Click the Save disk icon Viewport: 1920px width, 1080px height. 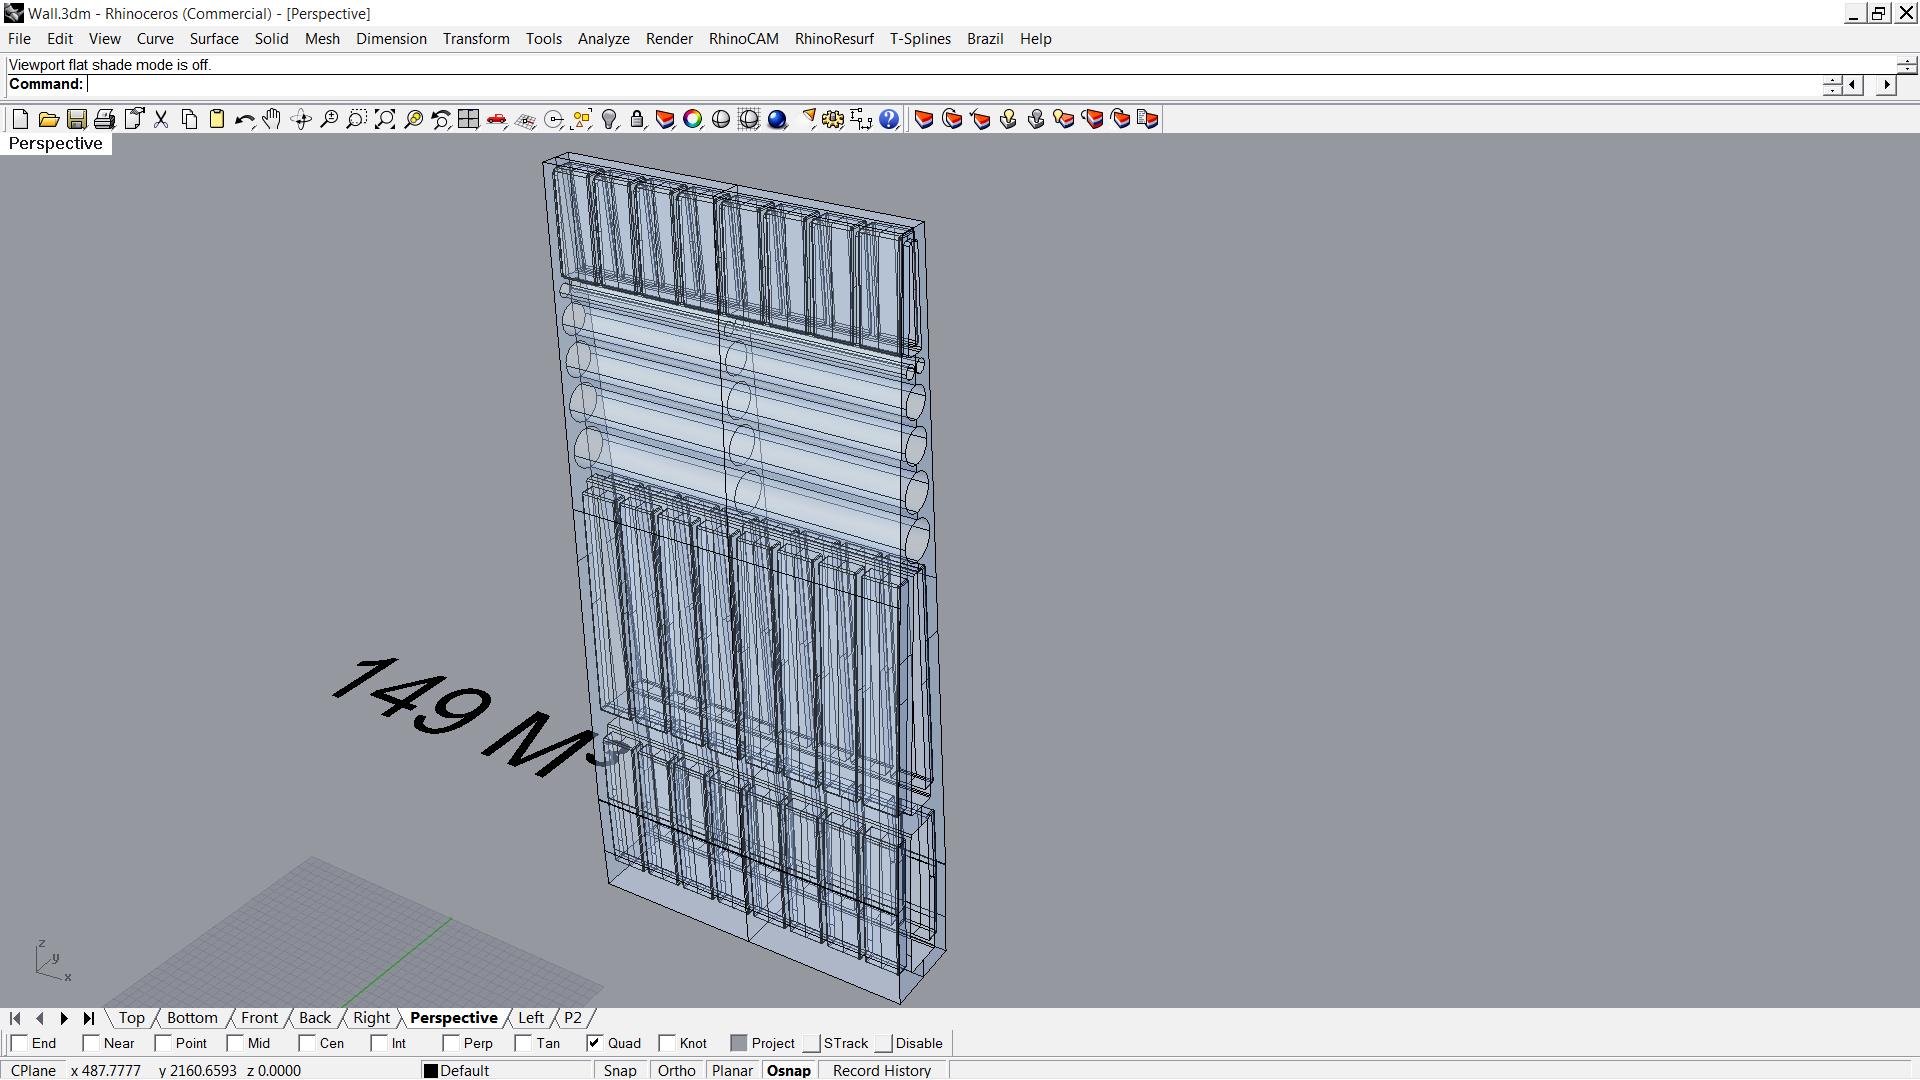click(76, 120)
